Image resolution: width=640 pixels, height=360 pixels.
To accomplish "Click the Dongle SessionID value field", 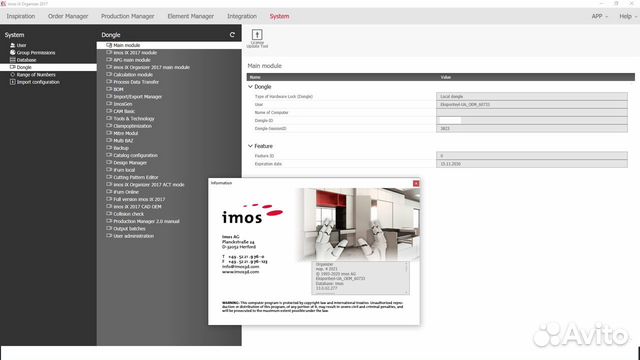I will point(532,129).
